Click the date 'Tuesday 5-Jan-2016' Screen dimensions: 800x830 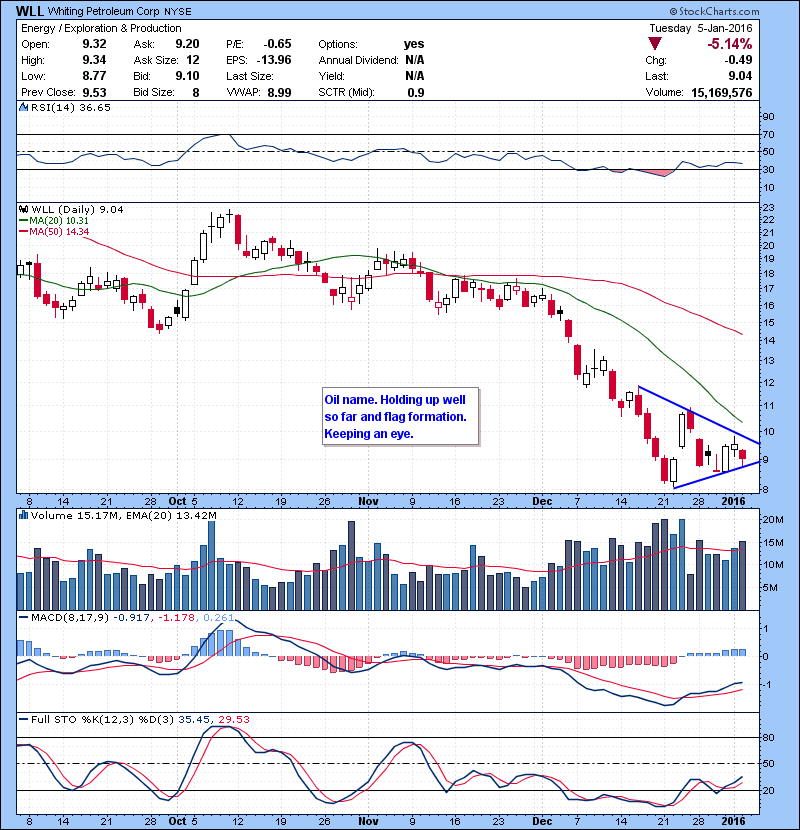(700, 28)
